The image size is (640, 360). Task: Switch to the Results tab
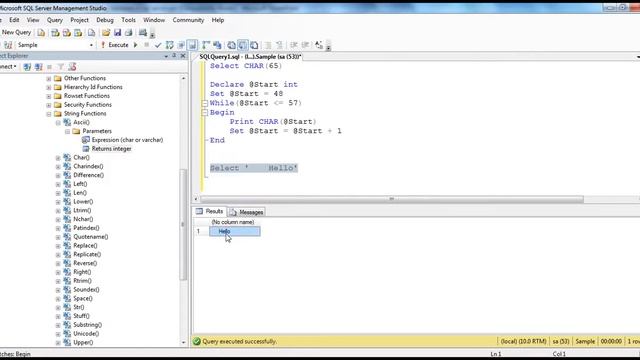pos(209,211)
